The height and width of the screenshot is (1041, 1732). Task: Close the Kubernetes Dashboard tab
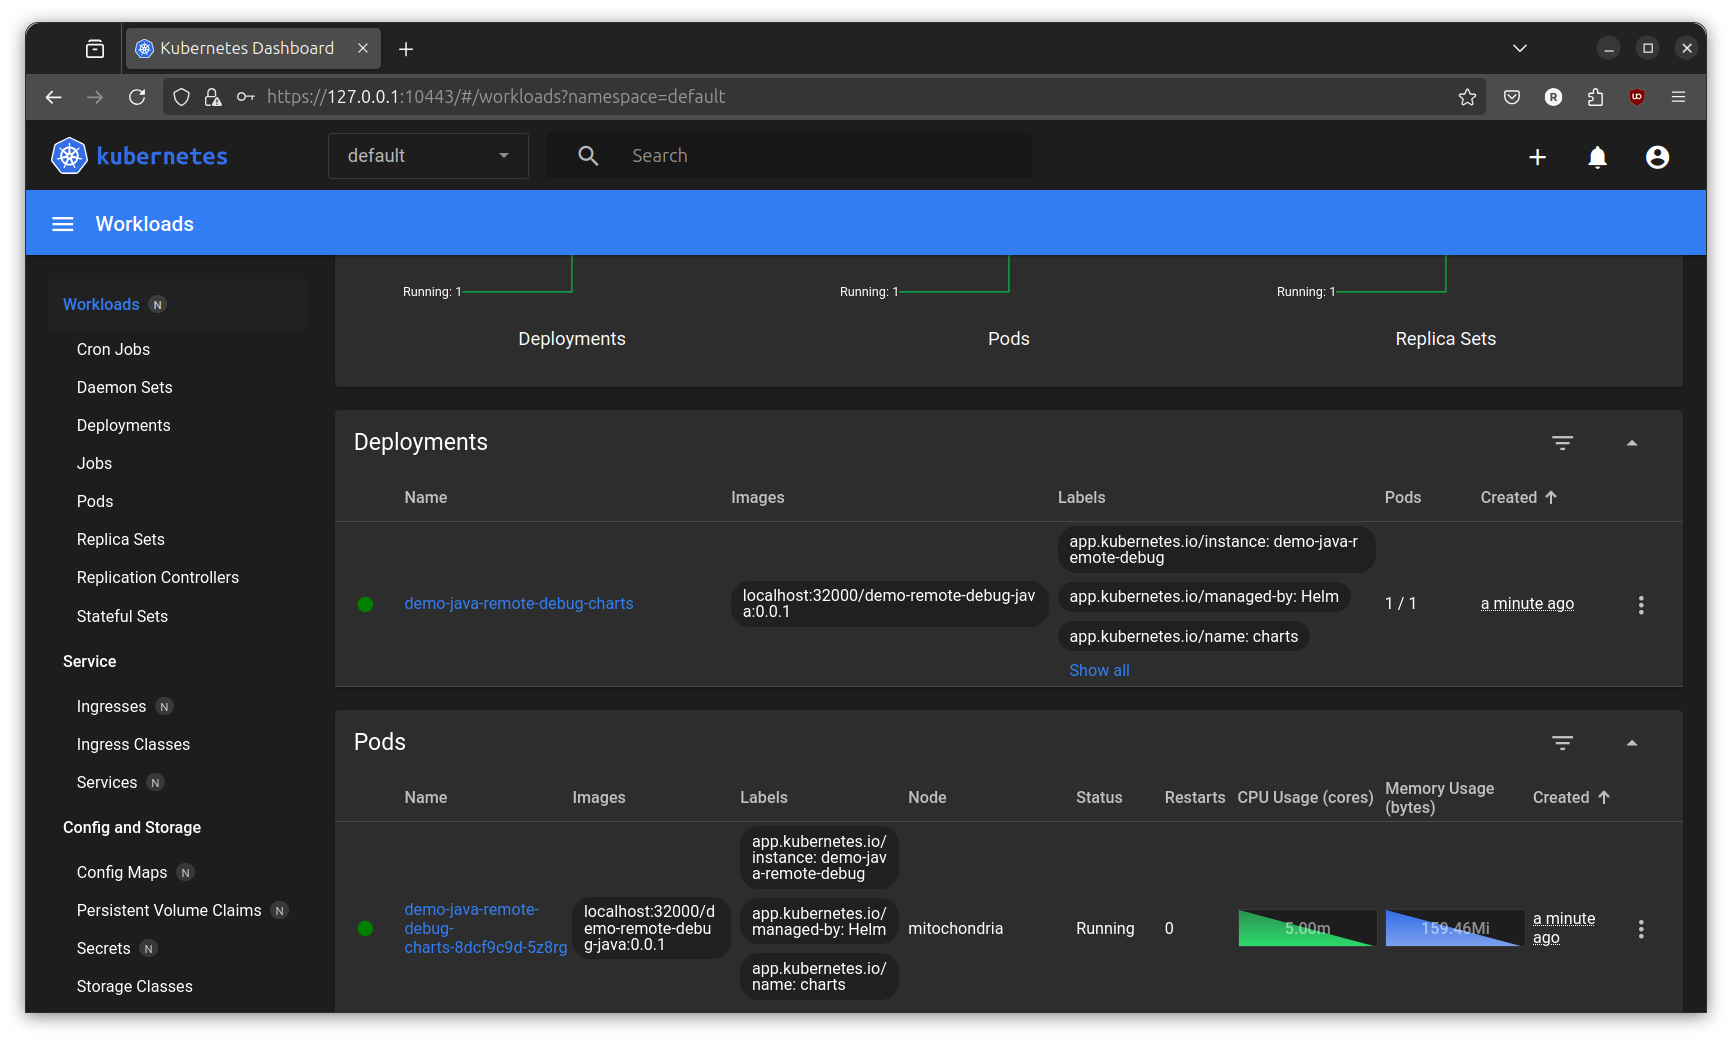click(x=363, y=48)
